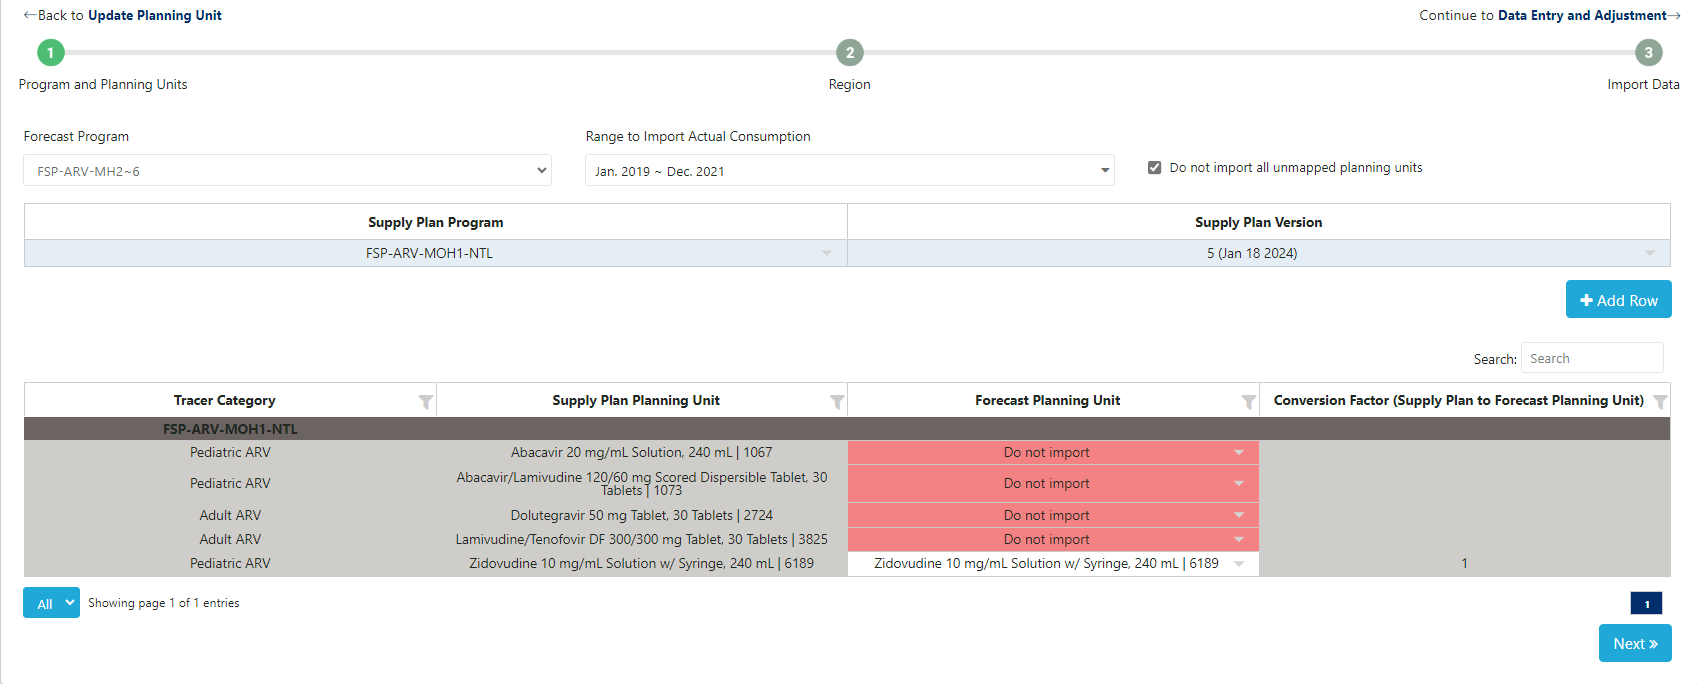Viewport: 1698px width, 684px height.
Task: Click the FSP-ARV-MOH1-NTL group row
Action: click(847, 429)
